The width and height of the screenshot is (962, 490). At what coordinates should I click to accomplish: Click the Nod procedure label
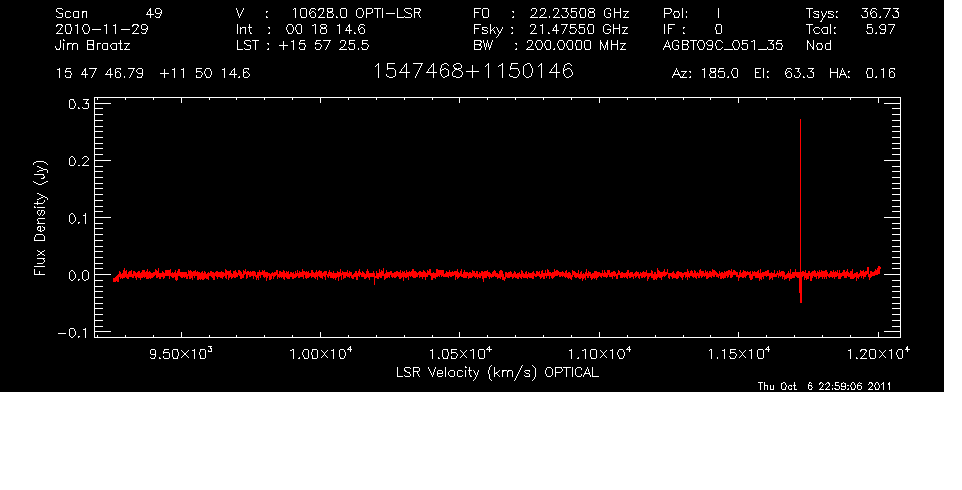coord(818,45)
